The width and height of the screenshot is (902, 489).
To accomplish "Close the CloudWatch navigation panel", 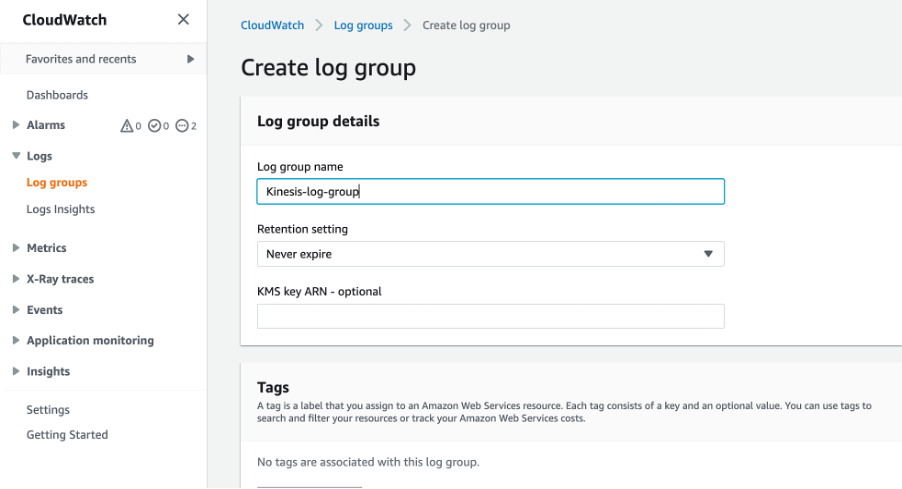I will click(x=183, y=20).
